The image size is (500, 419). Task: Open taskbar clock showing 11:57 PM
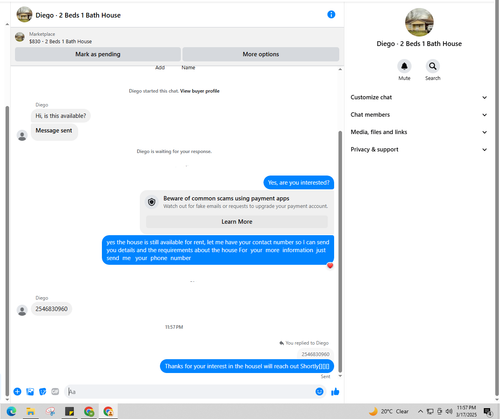pyautogui.click(x=466, y=411)
